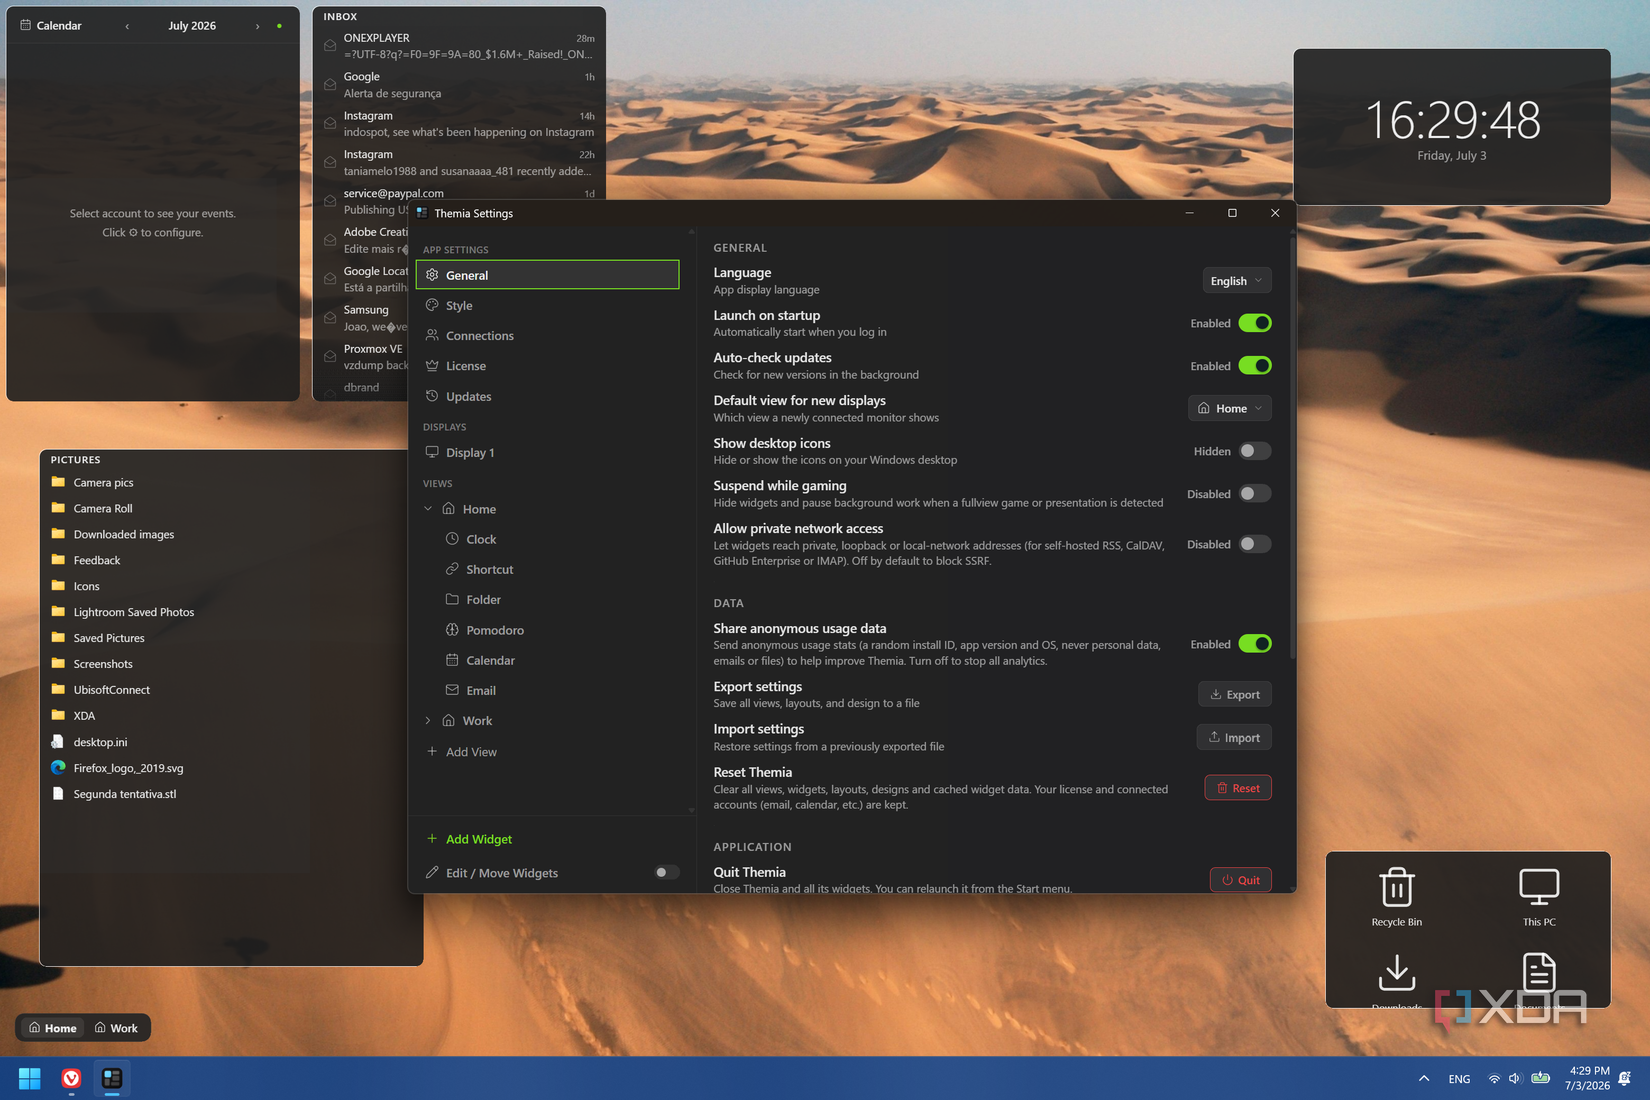Open the Vivaldi browser taskbar icon
This screenshot has width=1650, height=1100.
coord(71,1078)
